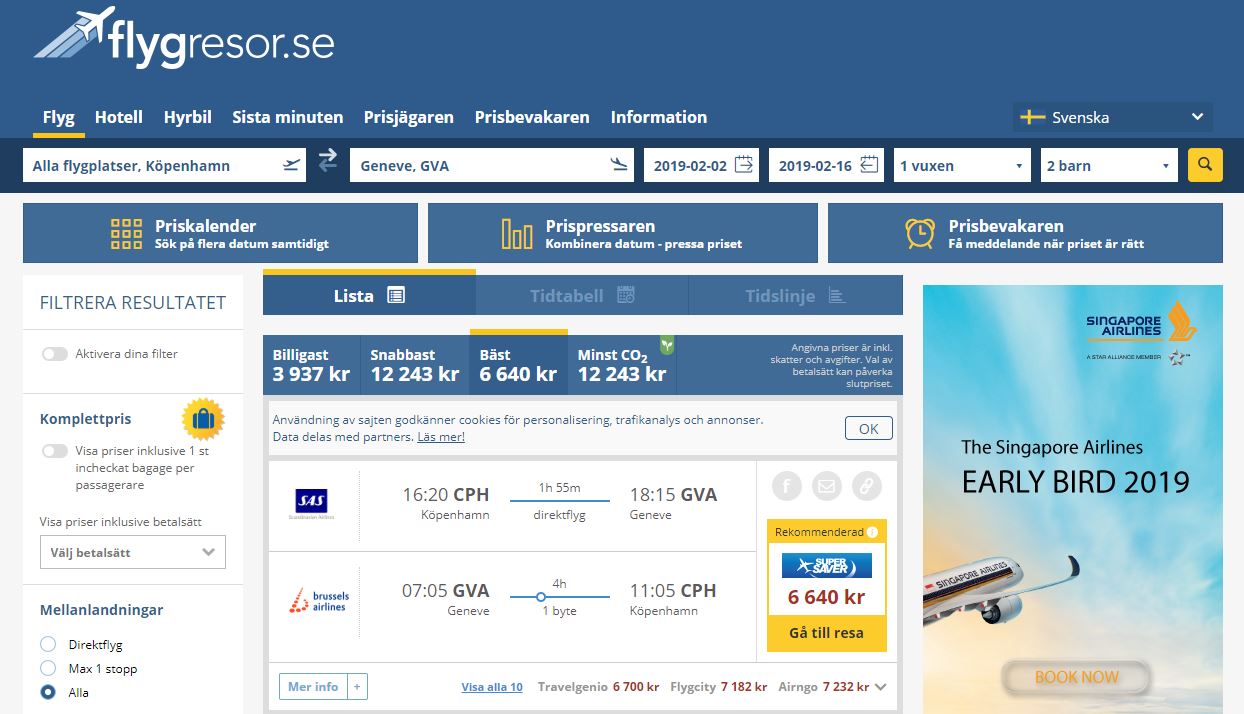The height and width of the screenshot is (714, 1244).
Task: Open the 1 vuxen passengers dropdown
Action: [x=963, y=165]
